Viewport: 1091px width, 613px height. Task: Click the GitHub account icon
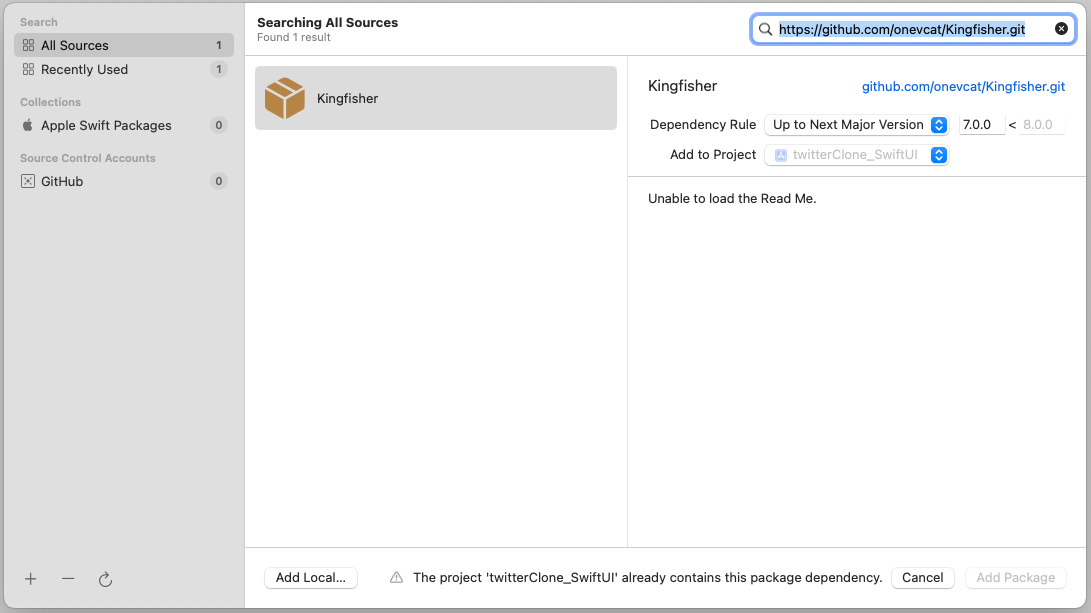[x=28, y=182]
